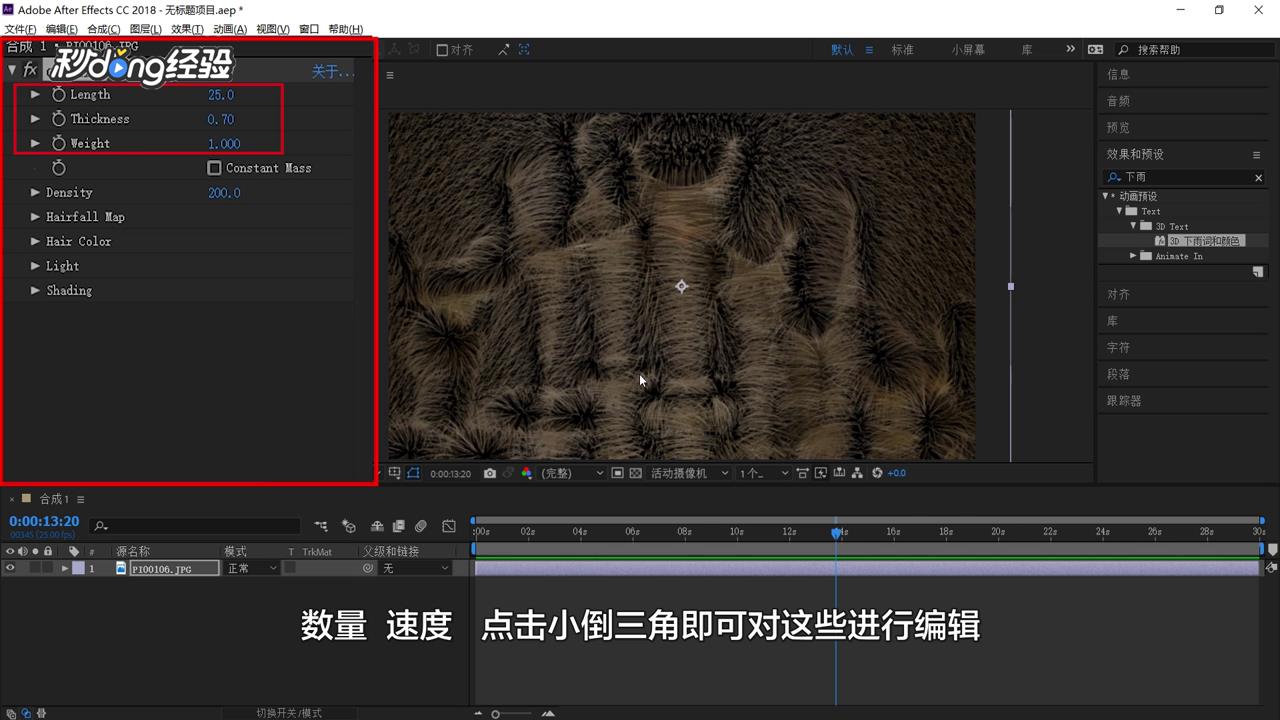Toggle the Length stopwatch keyframe icon

59,94
